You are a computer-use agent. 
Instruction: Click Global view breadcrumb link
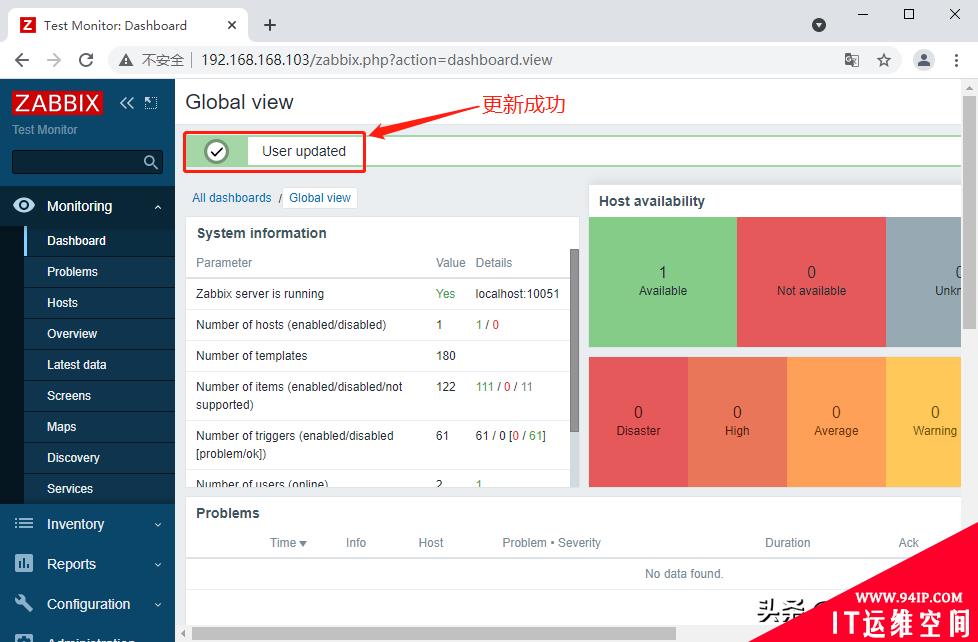[x=320, y=198]
